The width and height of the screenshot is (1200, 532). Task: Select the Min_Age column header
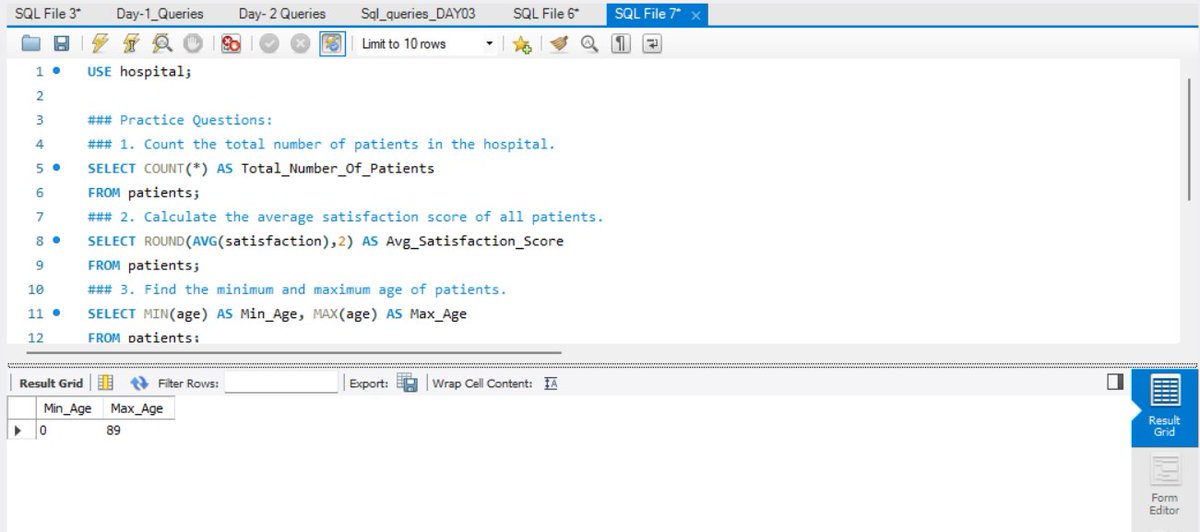68,409
